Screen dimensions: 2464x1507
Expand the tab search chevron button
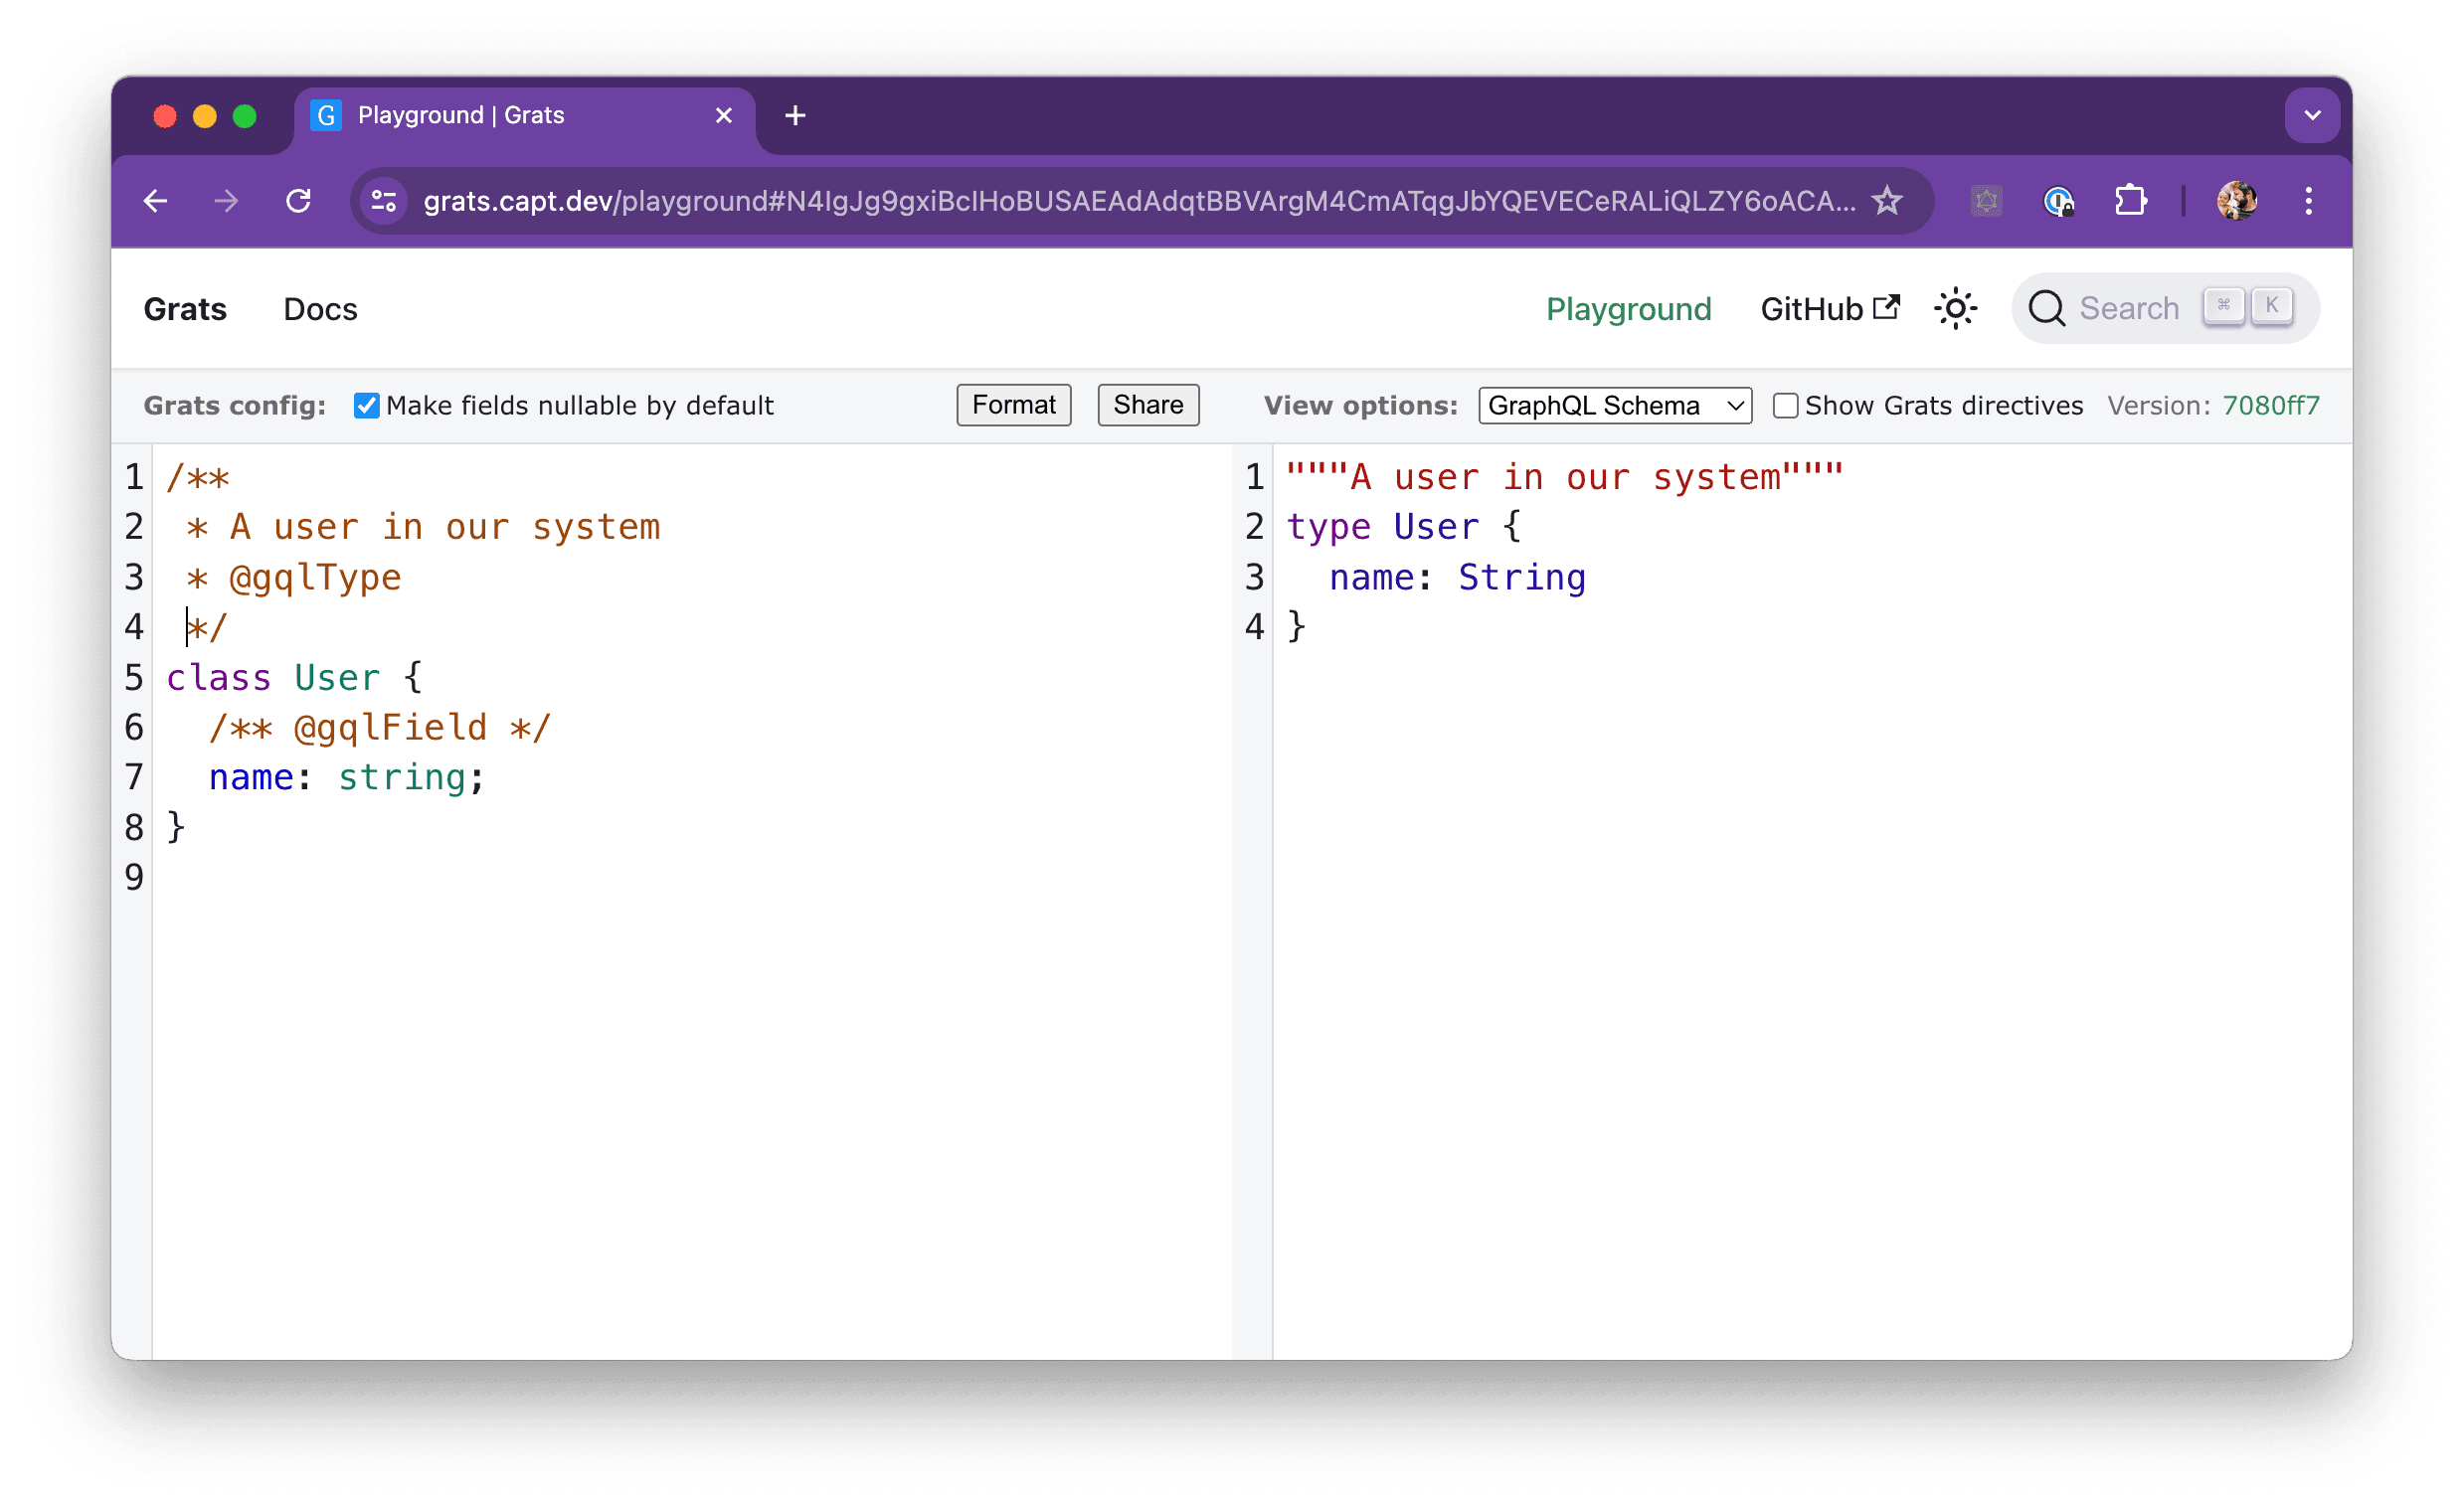click(2312, 115)
